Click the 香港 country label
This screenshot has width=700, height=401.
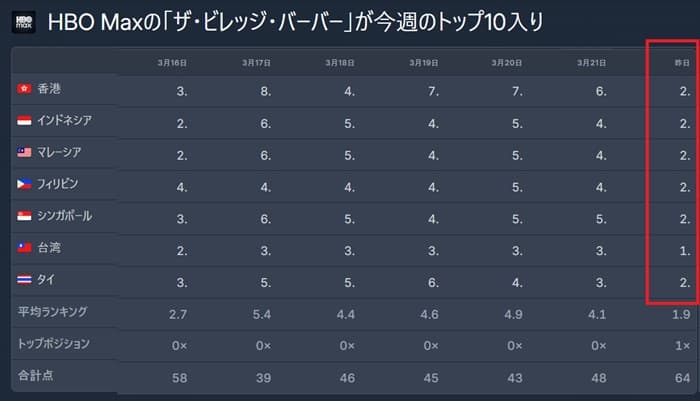pyautogui.click(x=48, y=89)
